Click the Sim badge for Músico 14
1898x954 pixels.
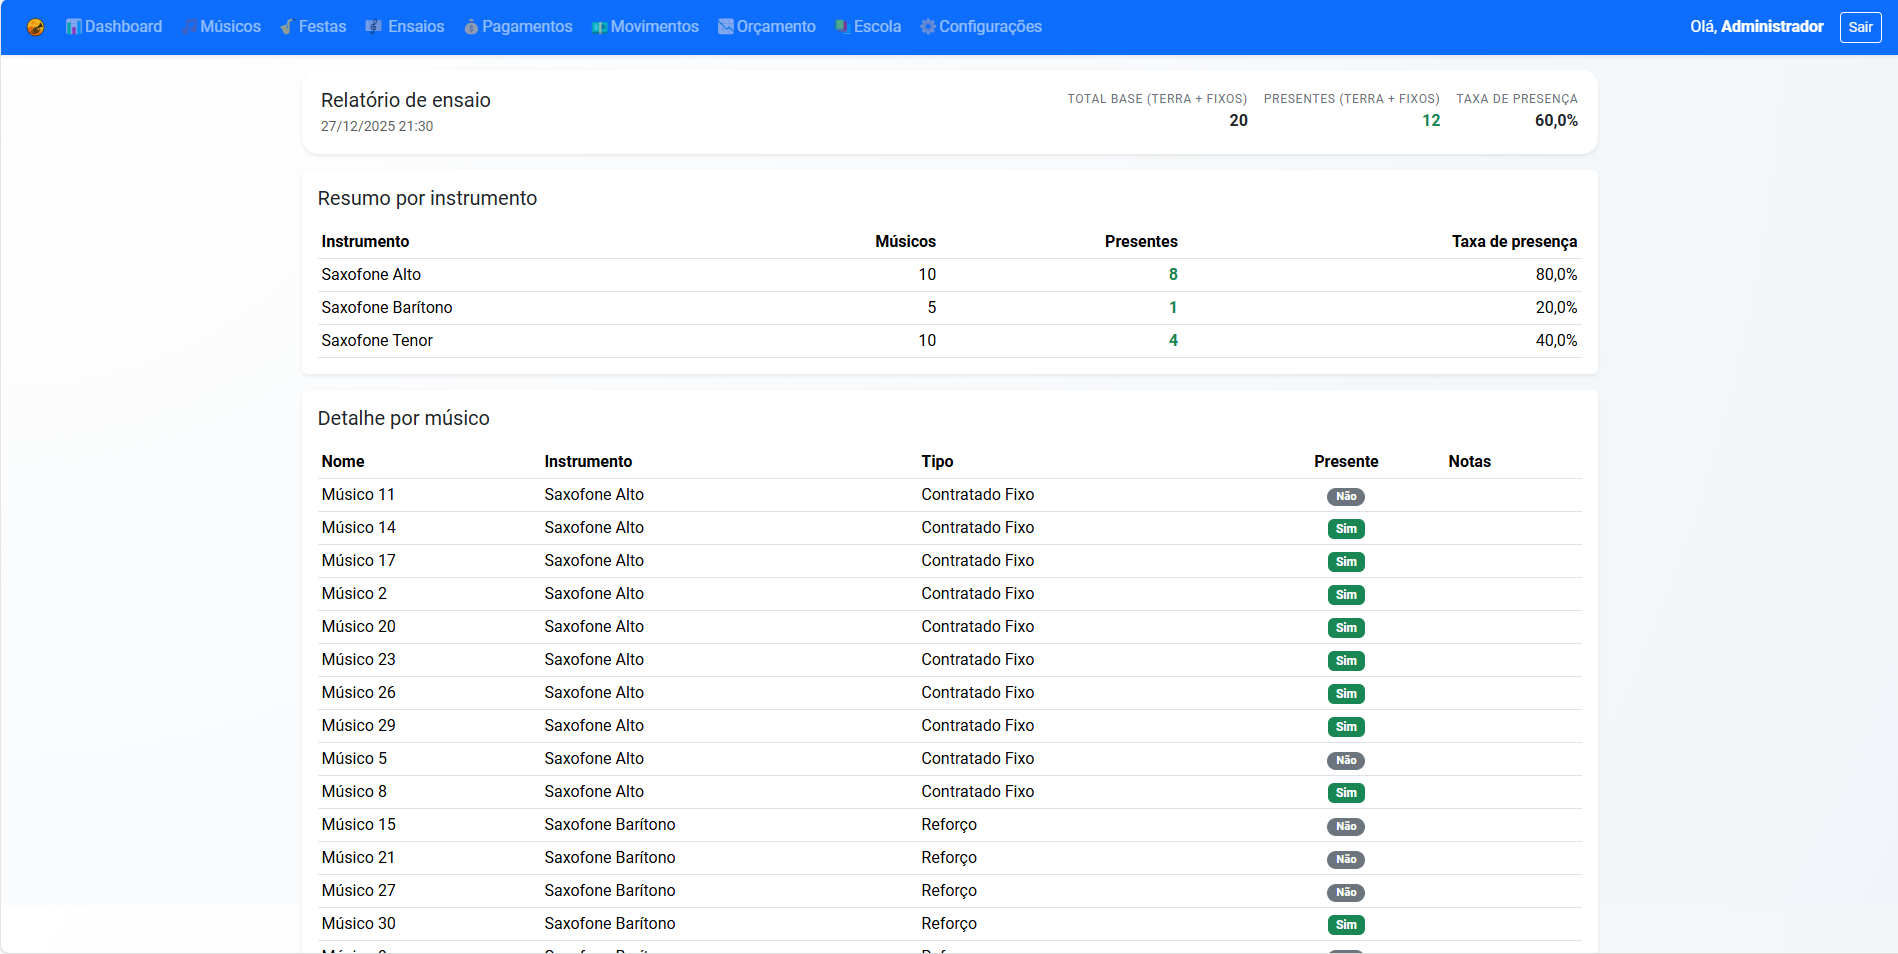point(1345,529)
